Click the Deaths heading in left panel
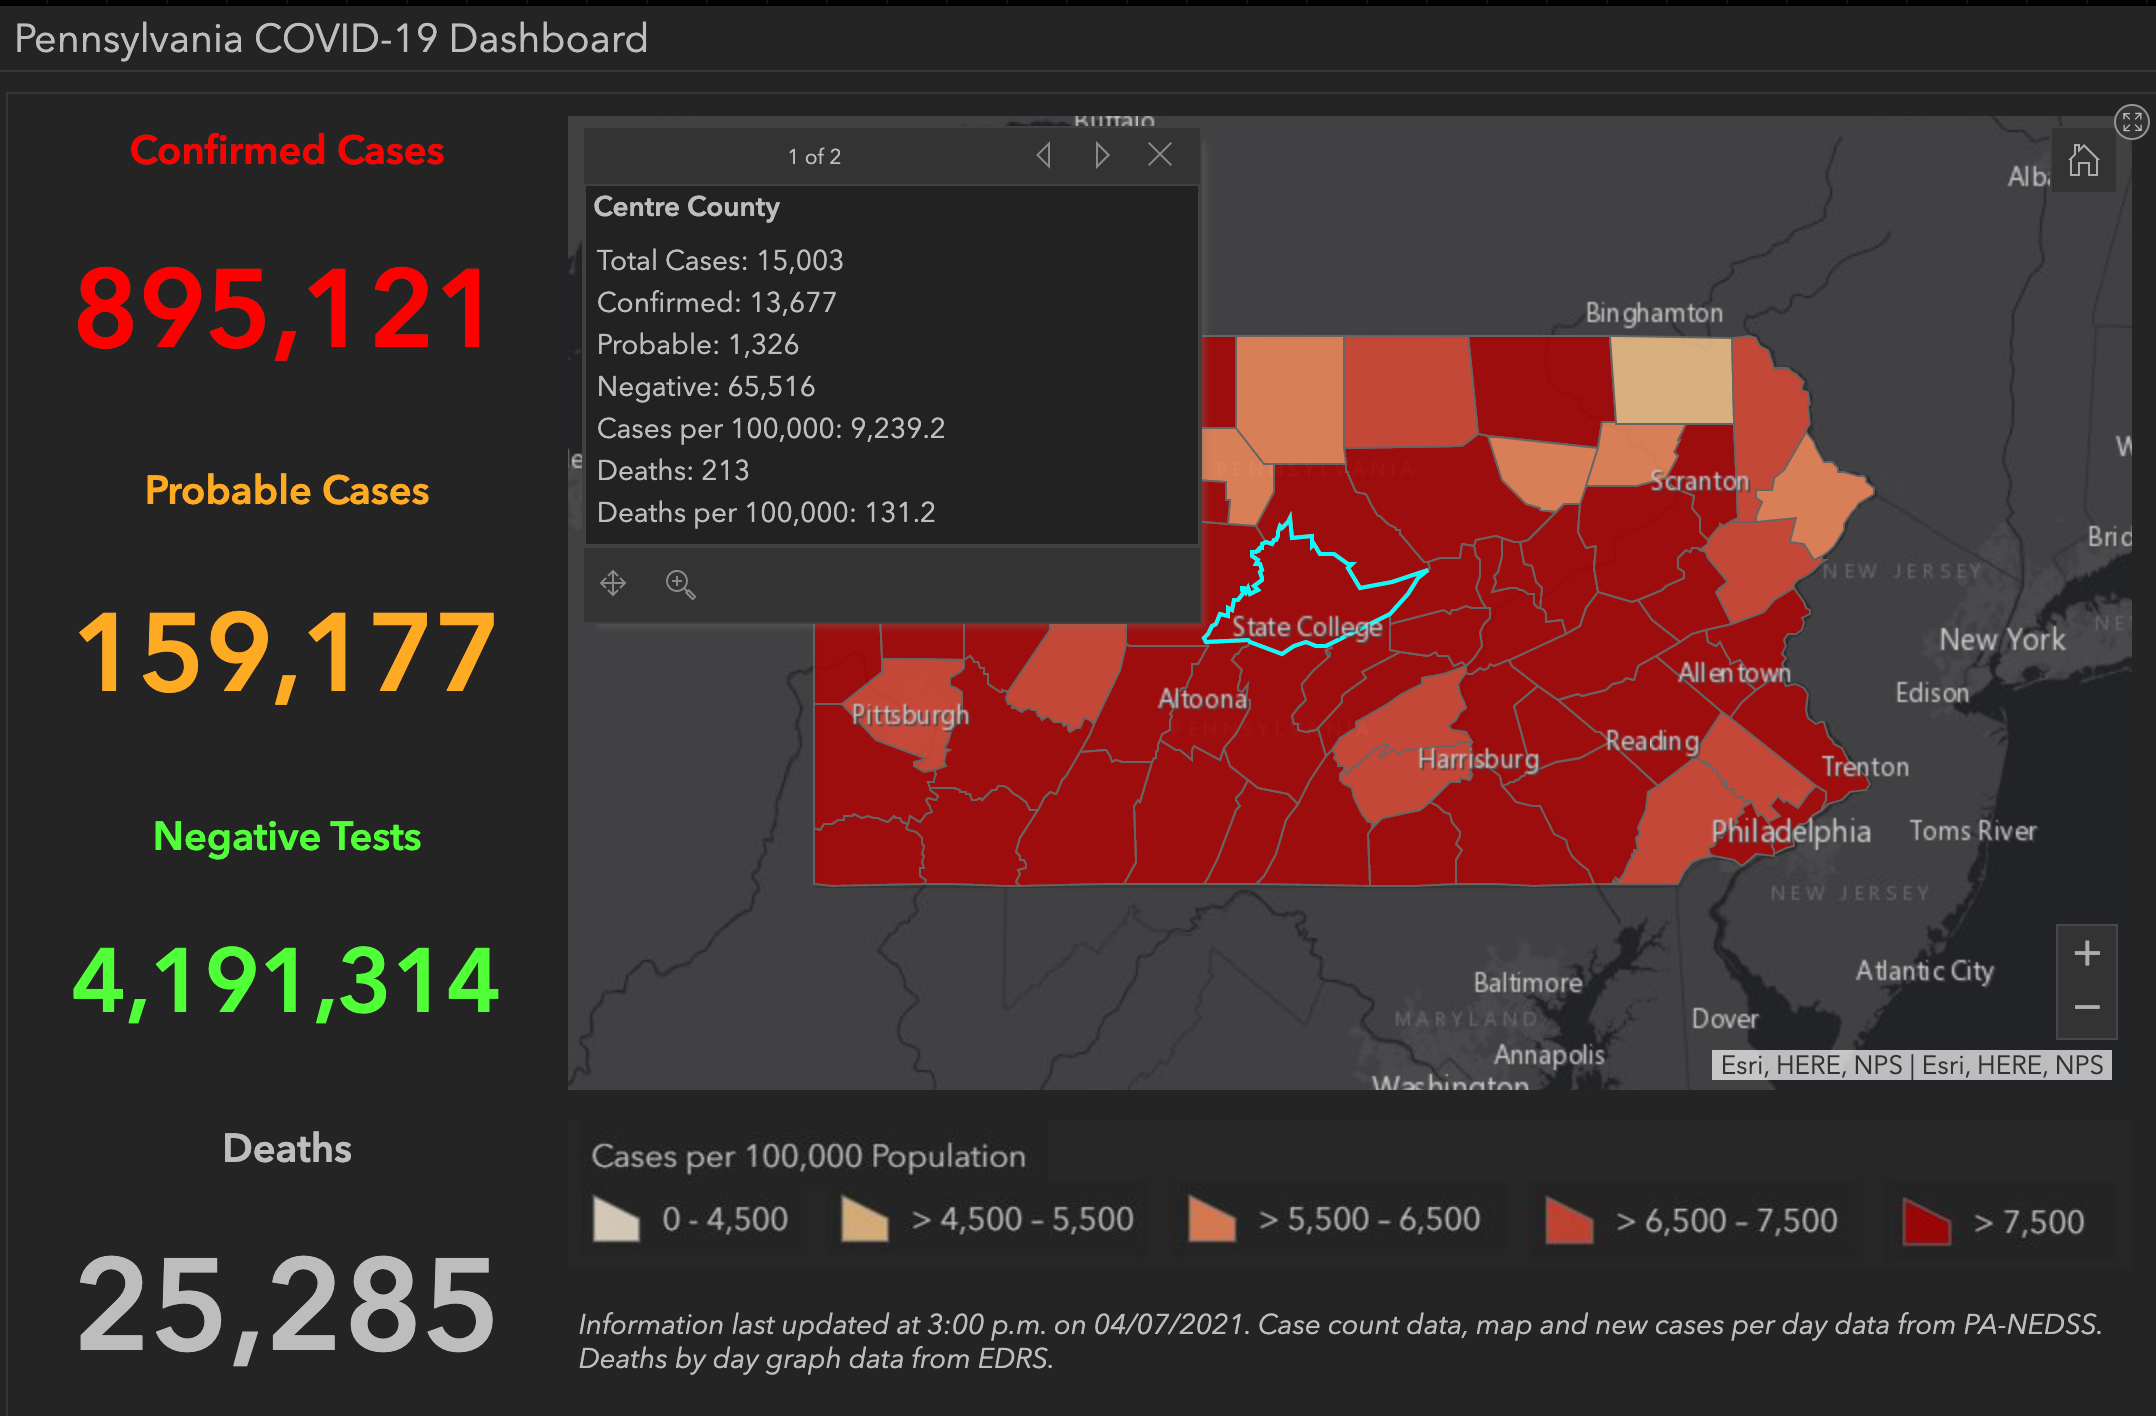This screenshot has width=2156, height=1416. pos(287,1148)
